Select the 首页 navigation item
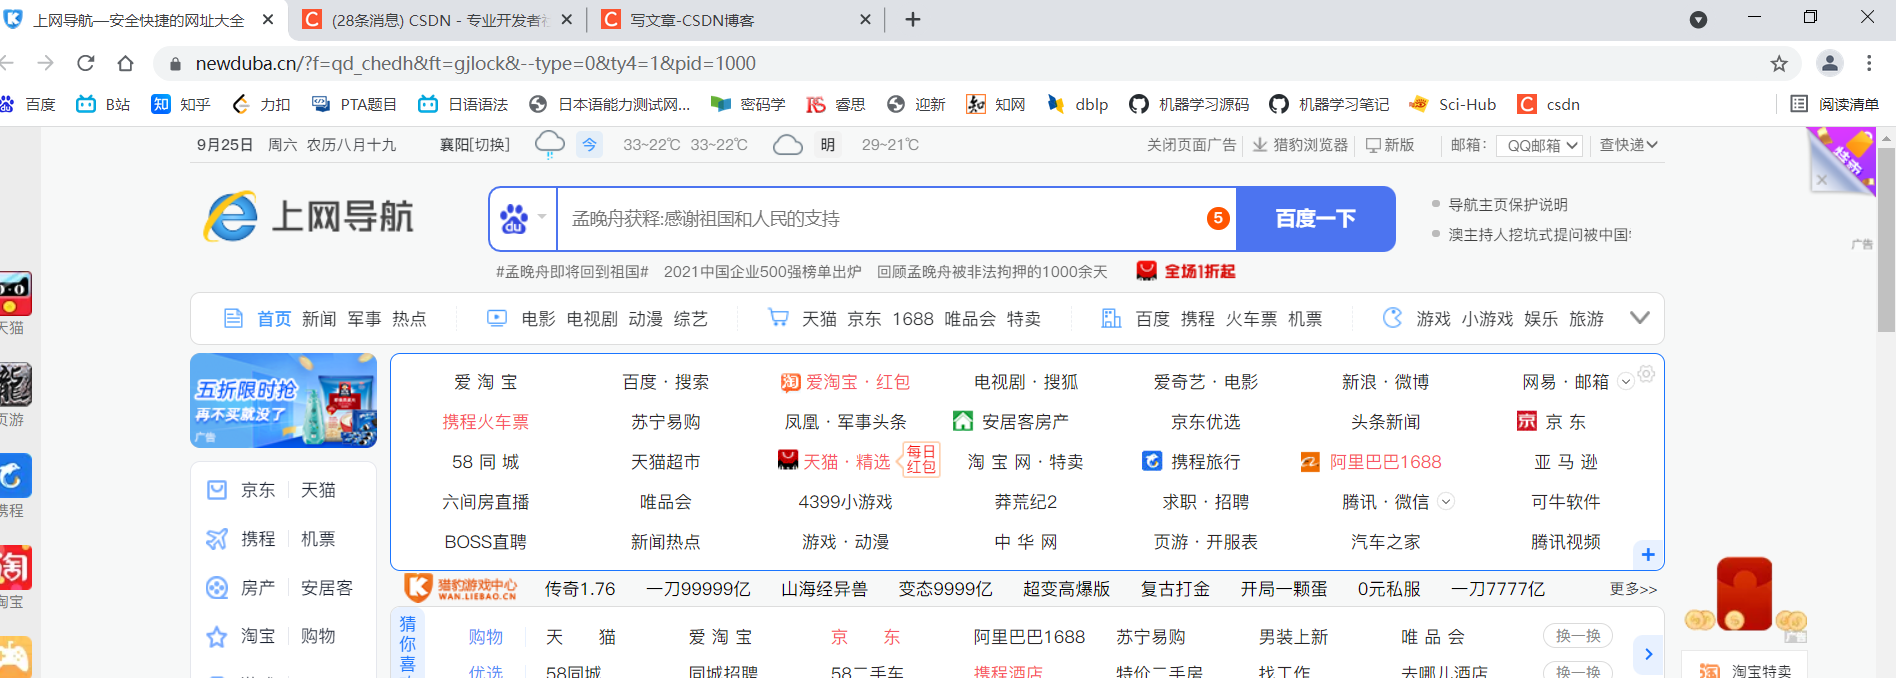Viewport: 1896px width, 678px height. tap(273, 319)
